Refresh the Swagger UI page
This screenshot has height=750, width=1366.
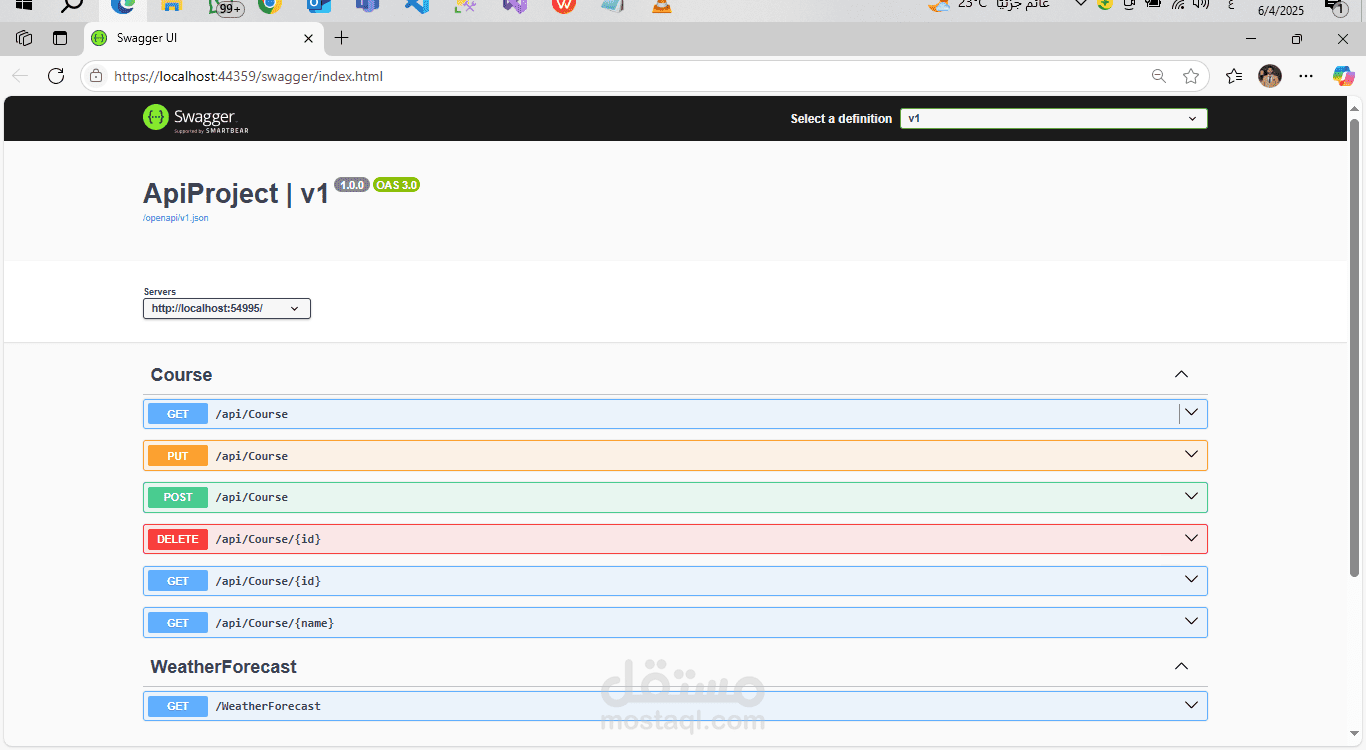click(x=56, y=76)
